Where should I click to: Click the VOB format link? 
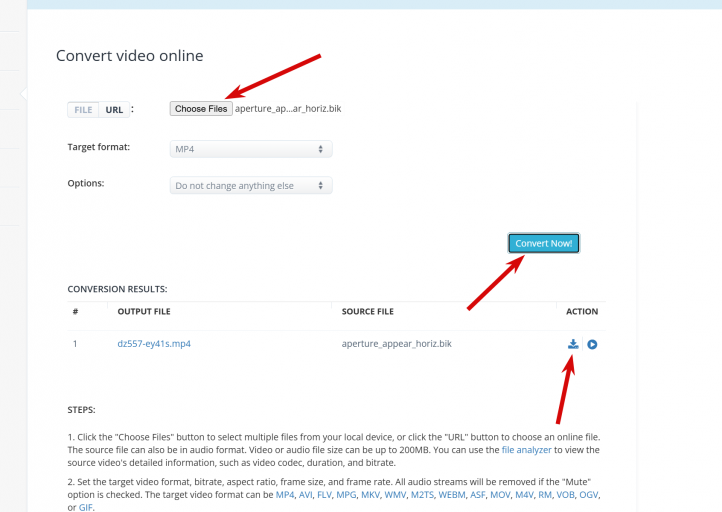pyautogui.click(x=565, y=495)
